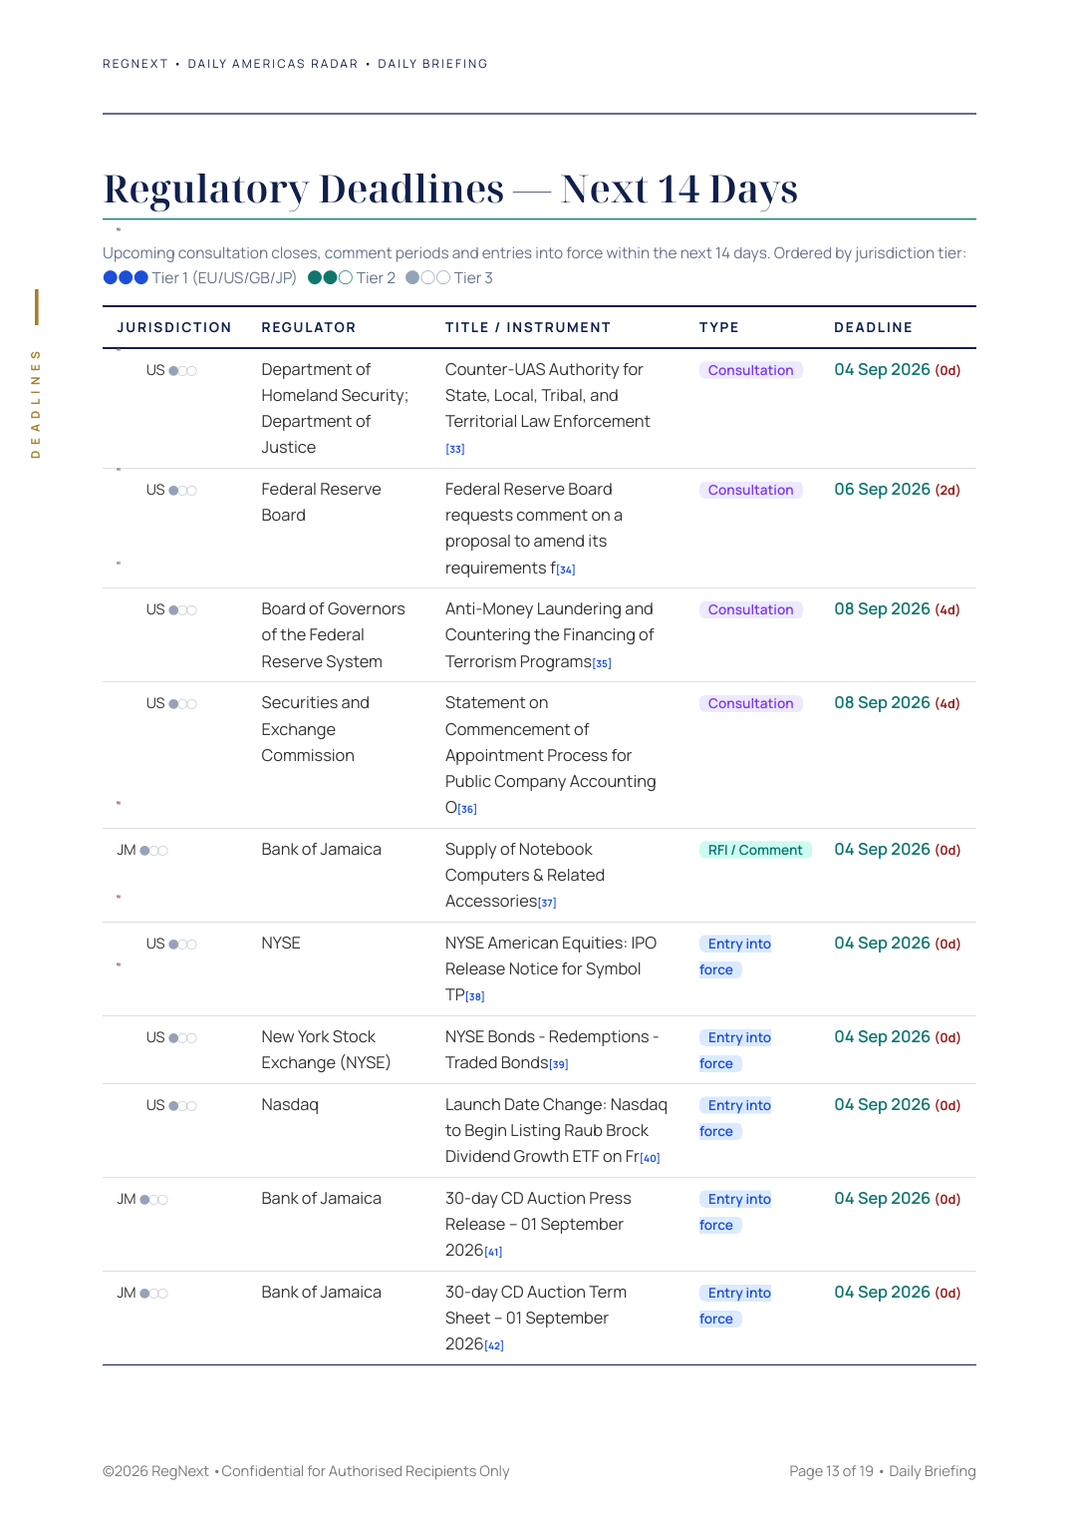Screen dimensions: 1080x1528
Task: Click the vertical DEADLINES side label
Action: 36,404
